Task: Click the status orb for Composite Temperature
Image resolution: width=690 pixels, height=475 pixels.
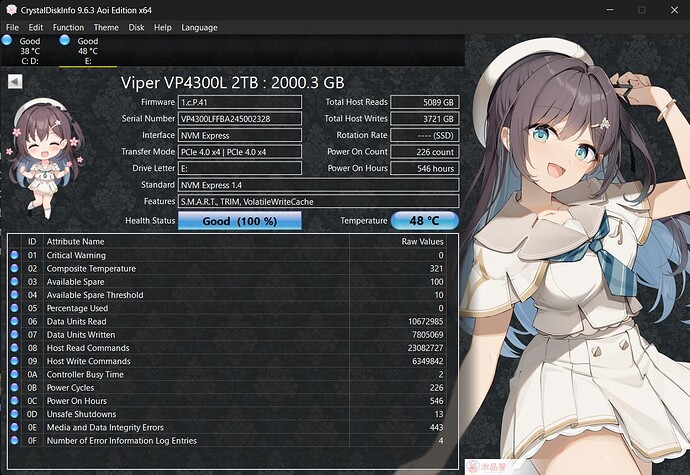Action: (15, 268)
